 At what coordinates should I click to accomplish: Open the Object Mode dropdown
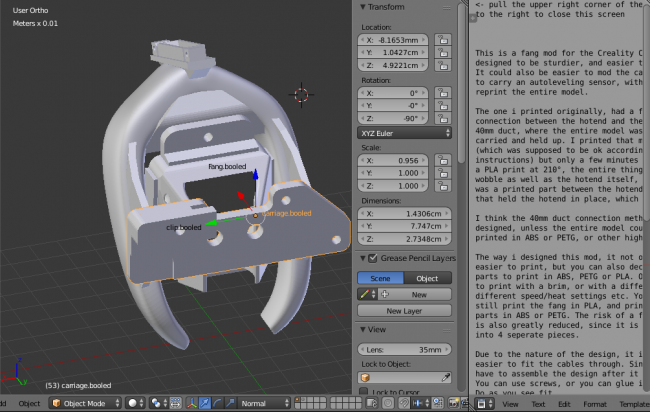(x=85, y=403)
